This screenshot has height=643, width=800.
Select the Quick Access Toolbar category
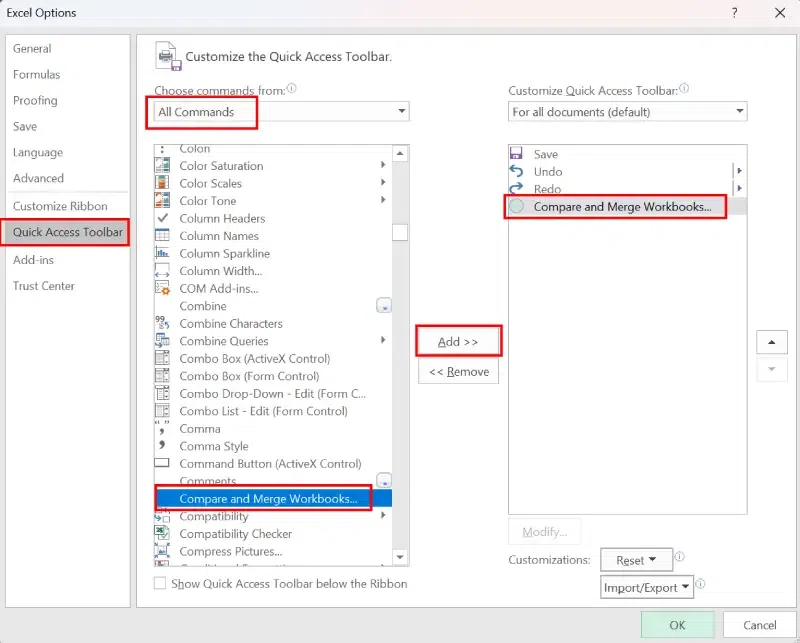68,232
